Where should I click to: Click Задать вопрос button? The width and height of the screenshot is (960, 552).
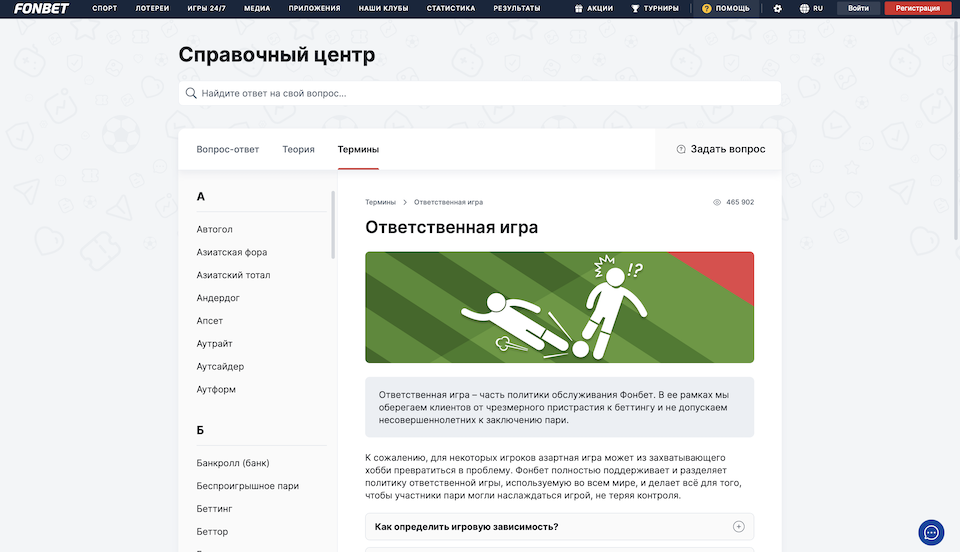(x=721, y=149)
